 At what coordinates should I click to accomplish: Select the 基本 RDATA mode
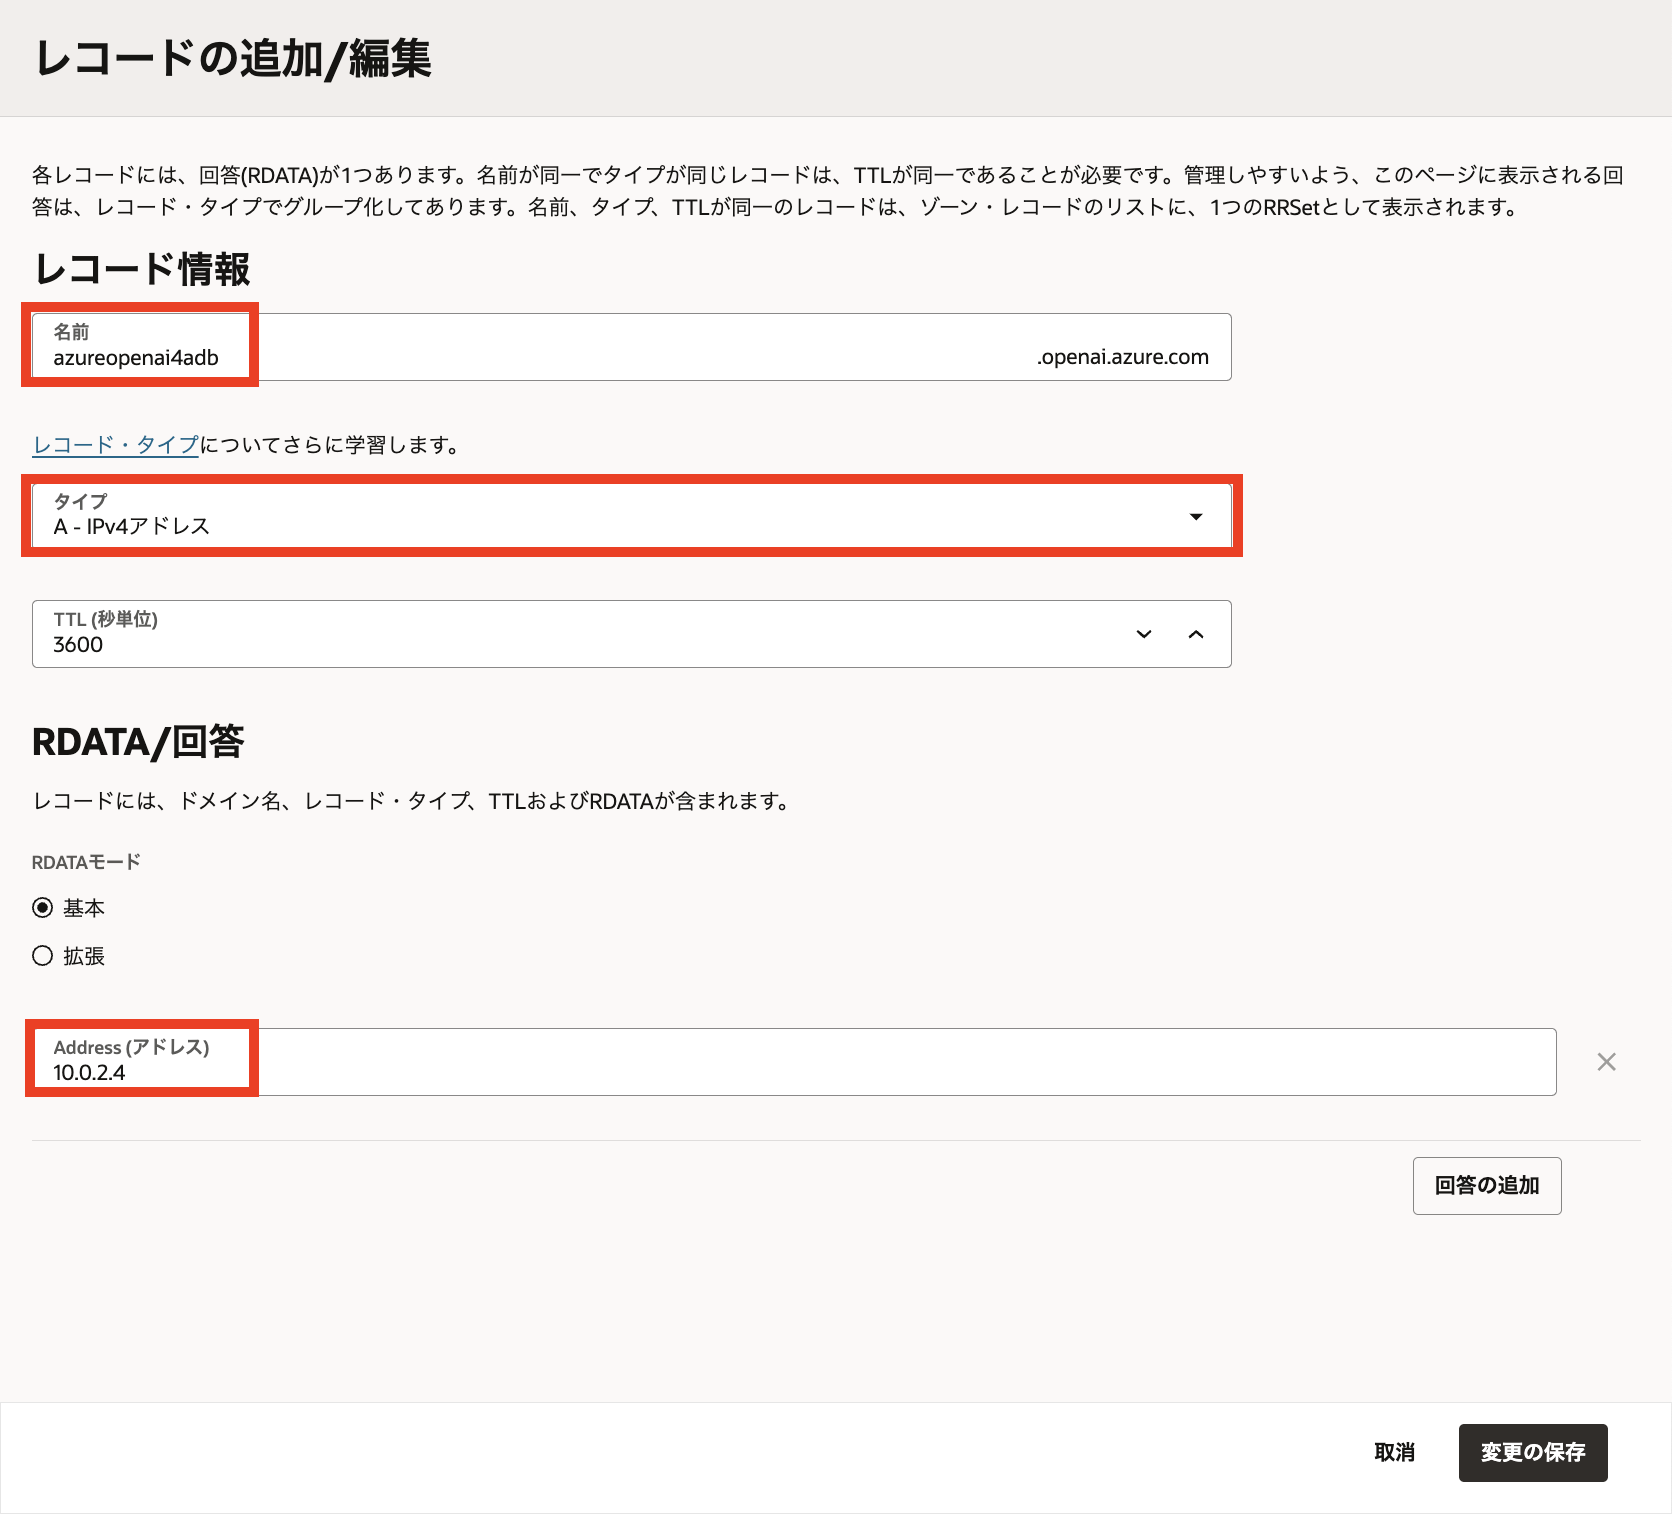click(x=42, y=908)
